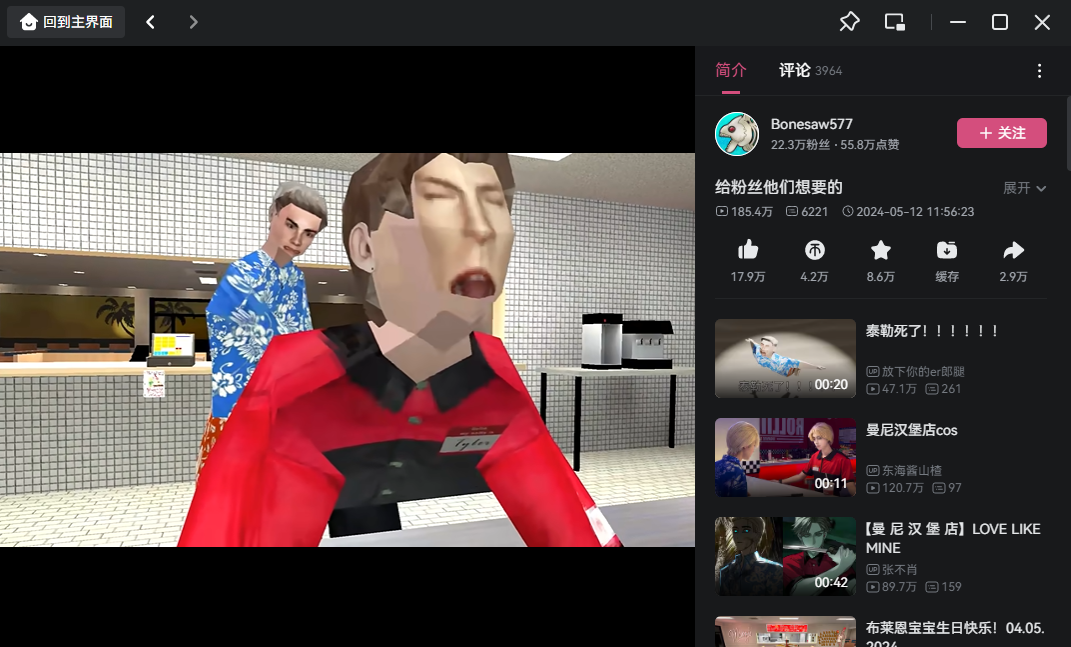Screen dimensions: 1071x647
Task: Return to main interface via 回到主界面
Action: click(x=66, y=22)
